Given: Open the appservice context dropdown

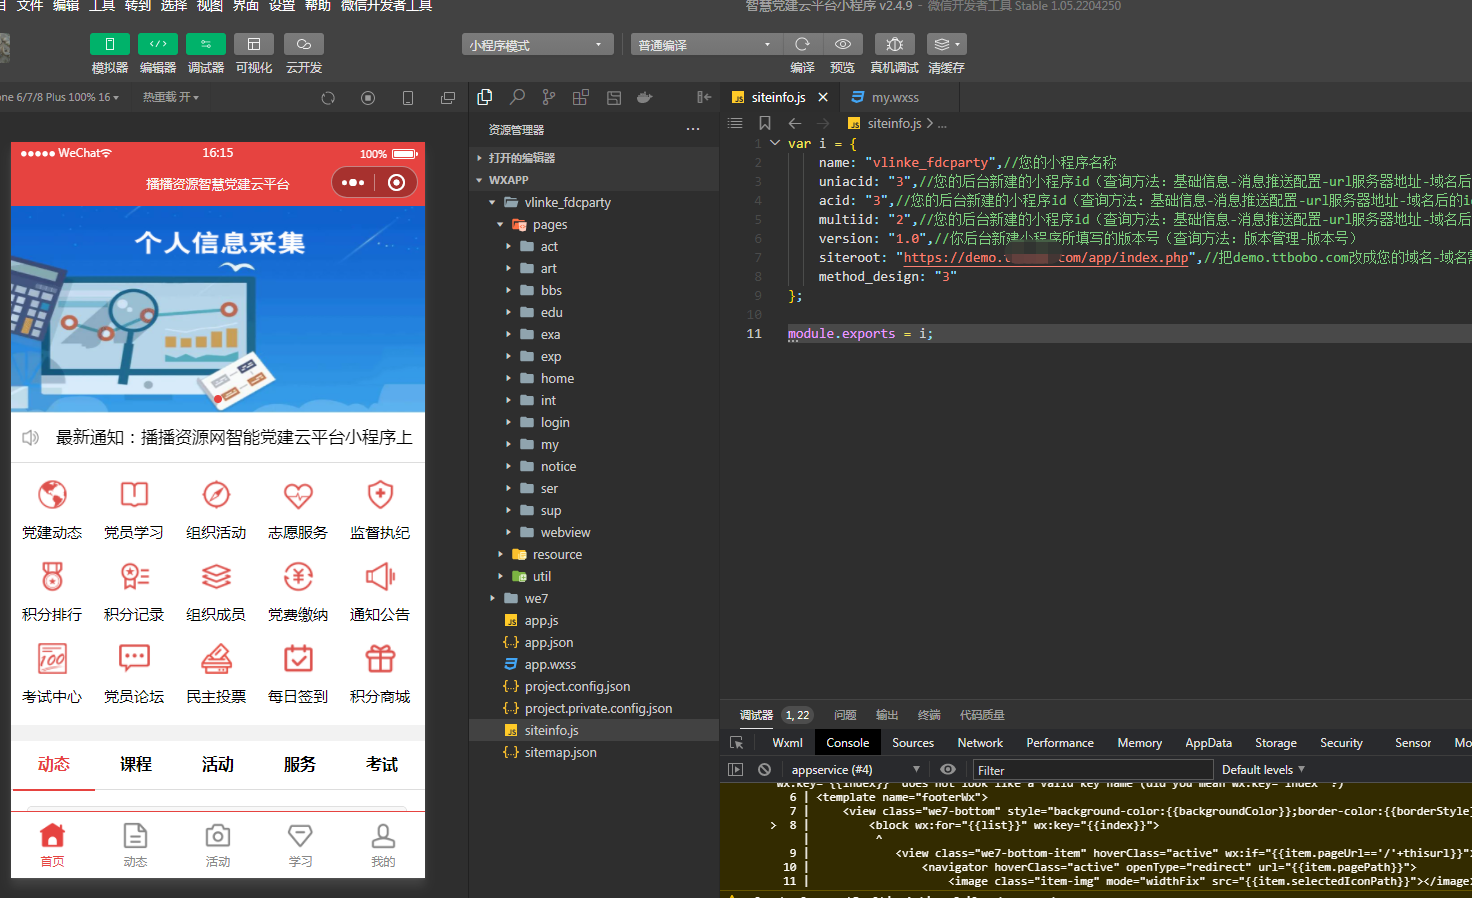Looking at the screenshot, I should coord(855,770).
